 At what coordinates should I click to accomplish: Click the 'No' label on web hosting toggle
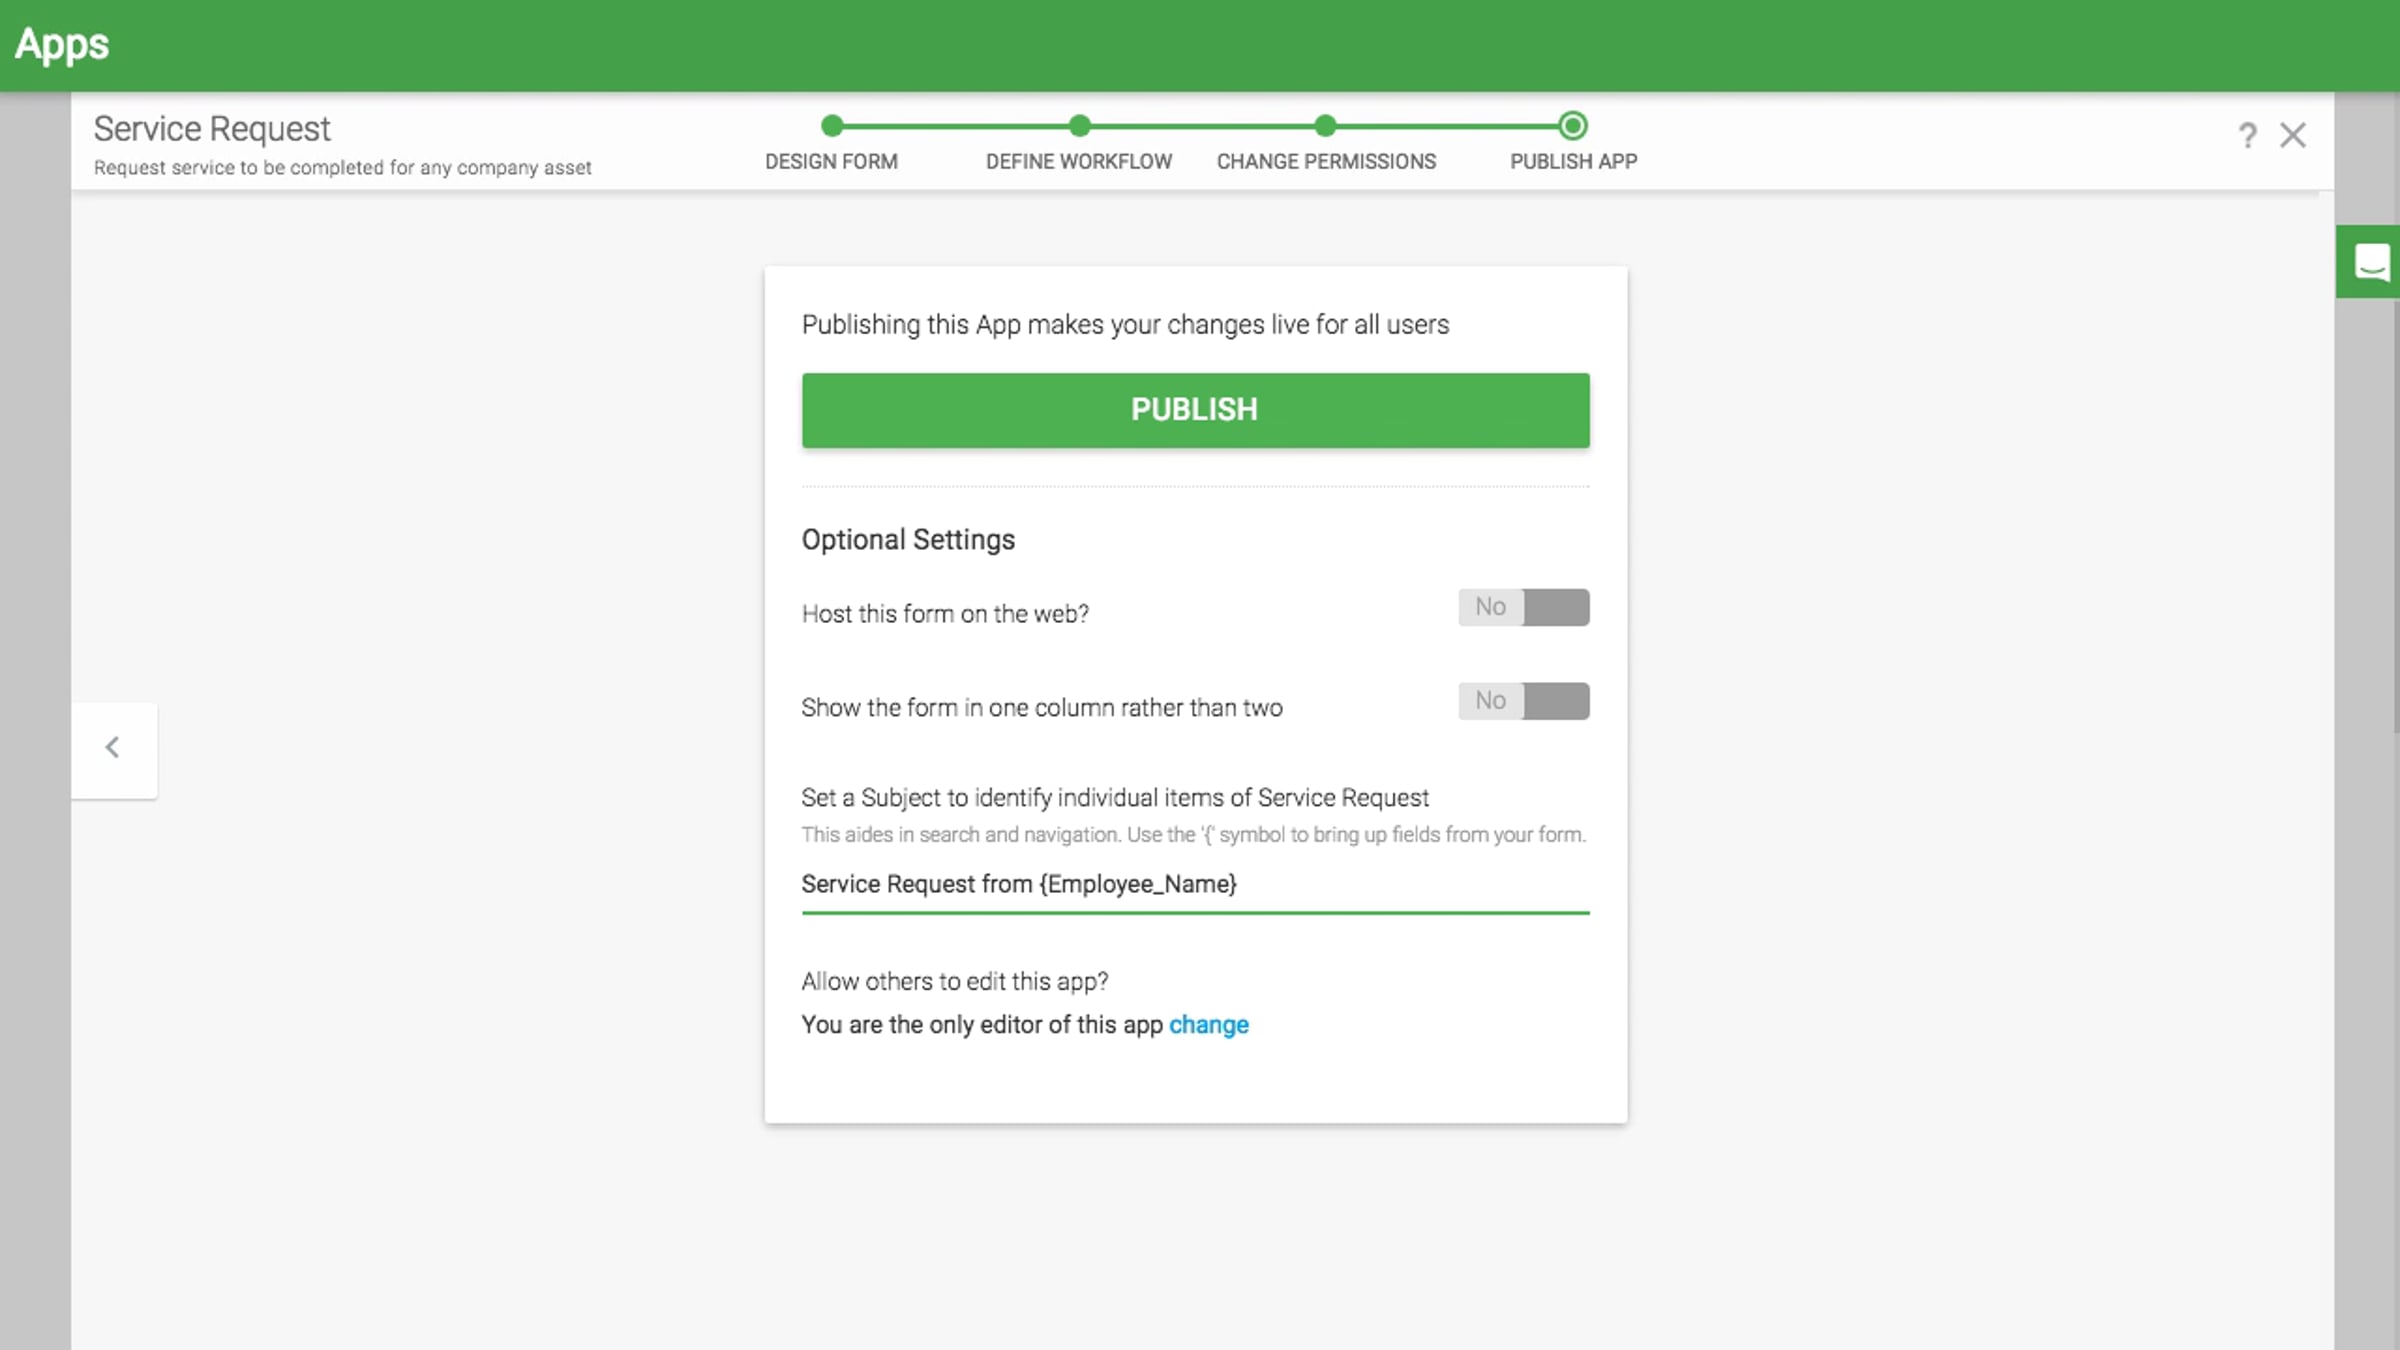(x=1490, y=607)
